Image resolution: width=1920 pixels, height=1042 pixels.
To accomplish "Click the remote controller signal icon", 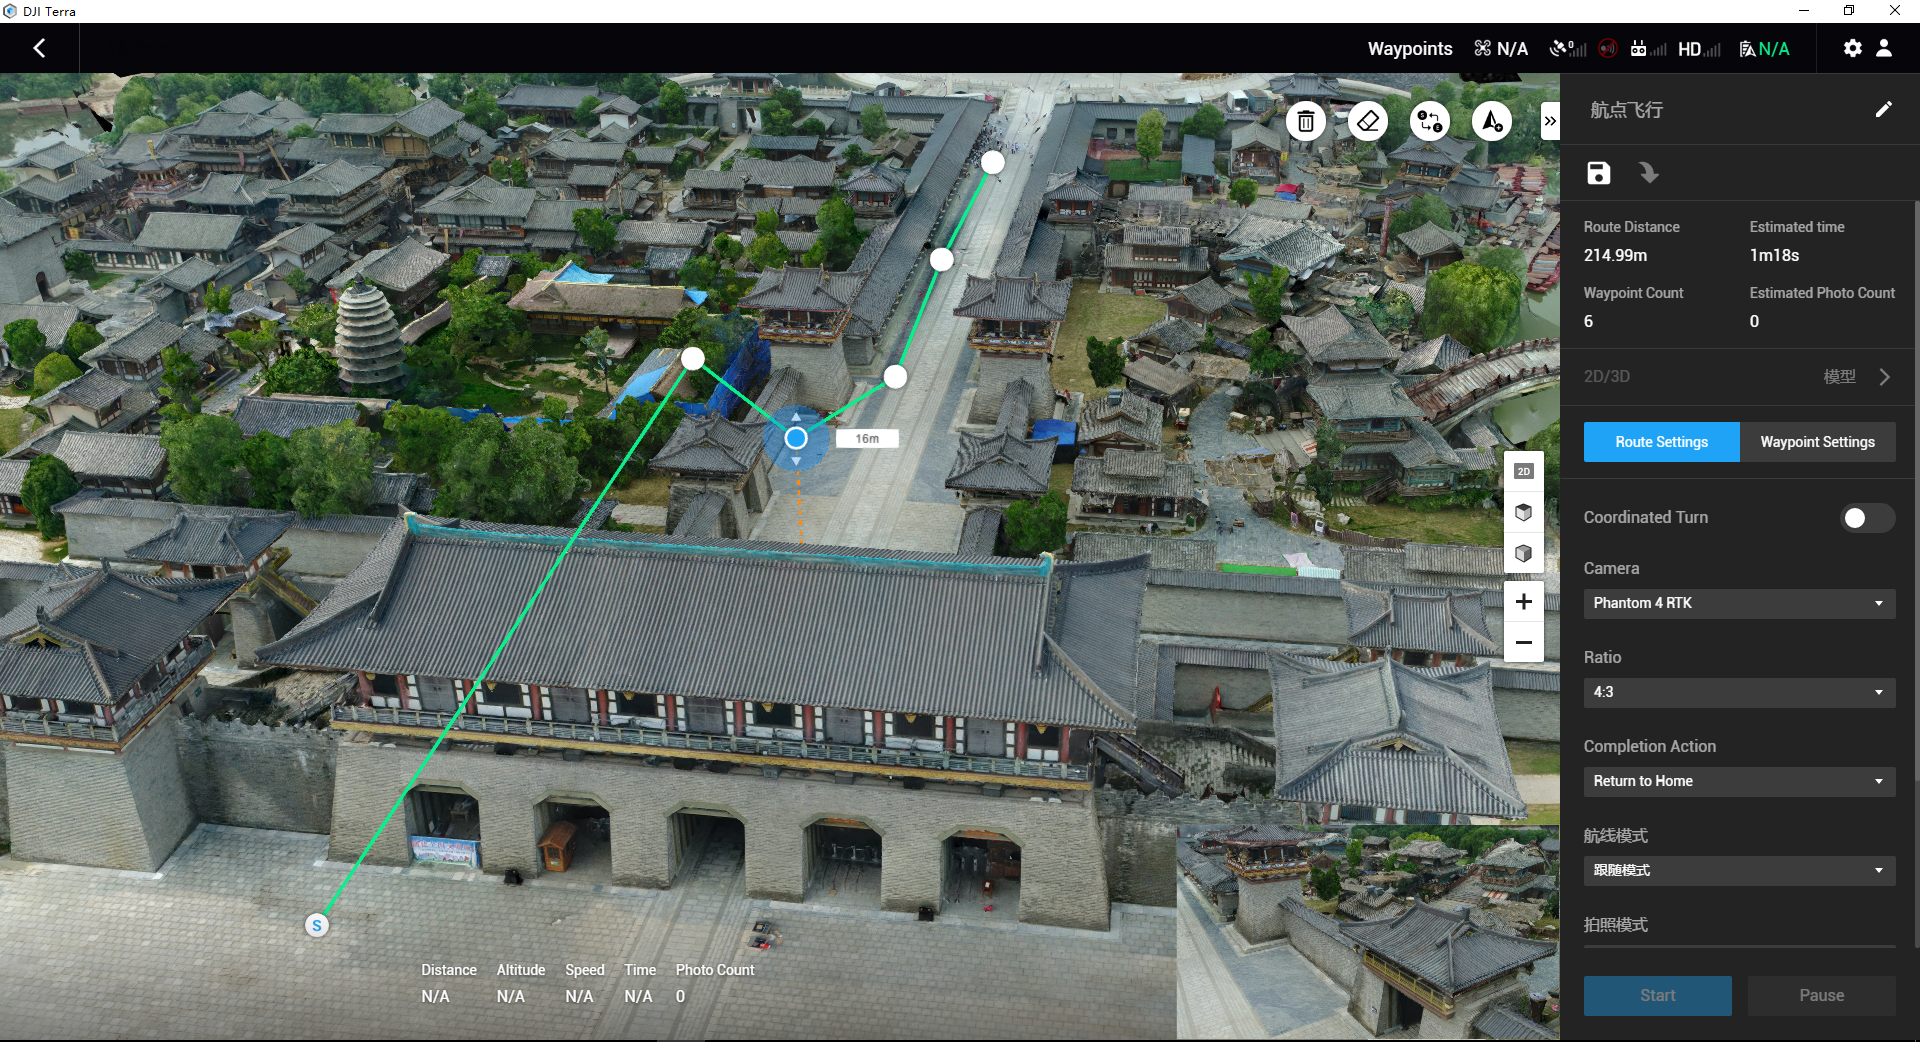I will click(1648, 49).
